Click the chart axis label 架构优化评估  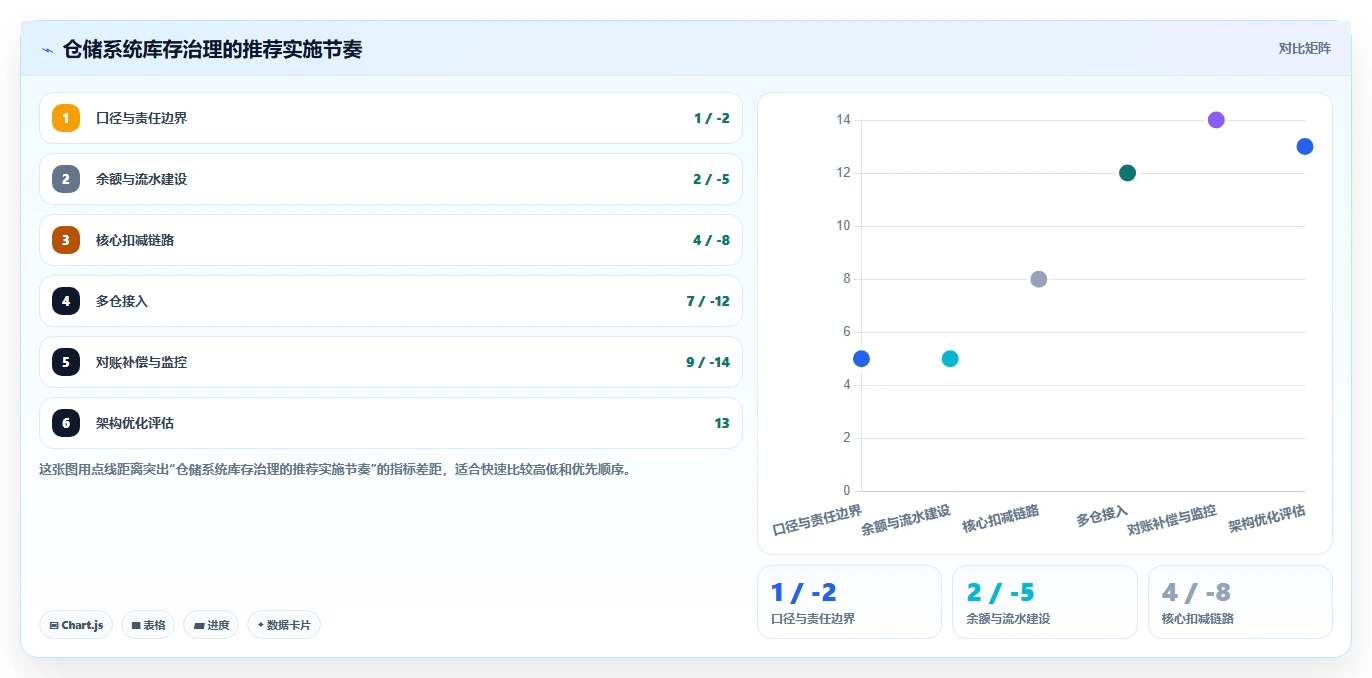pos(1267,518)
